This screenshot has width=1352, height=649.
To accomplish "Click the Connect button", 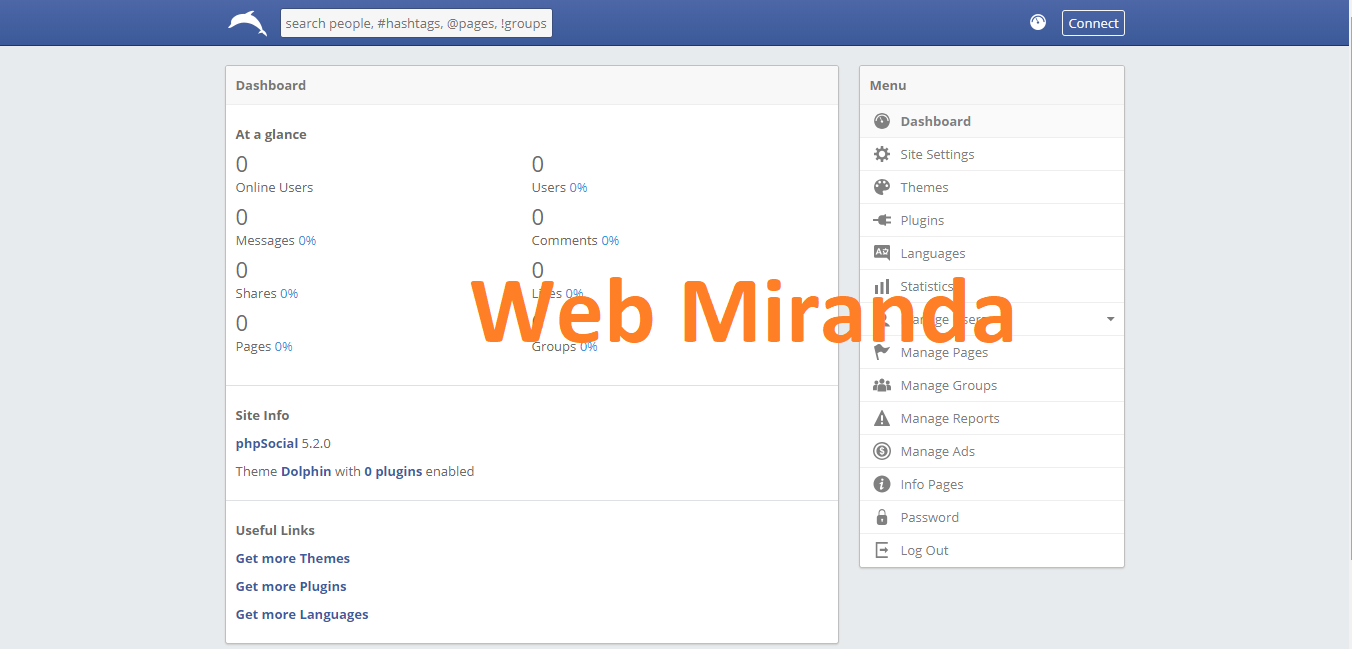I will pos(1093,23).
